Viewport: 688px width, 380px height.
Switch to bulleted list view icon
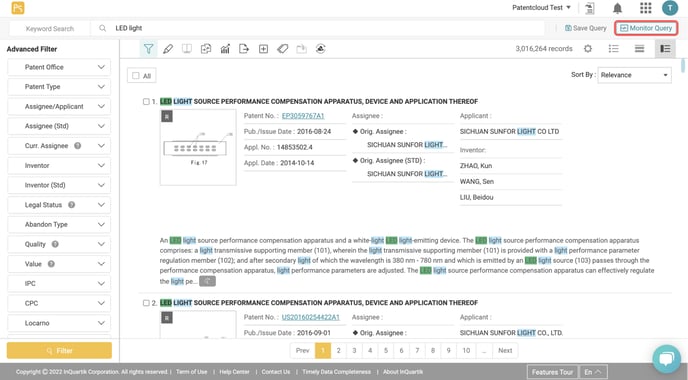[x=613, y=49]
